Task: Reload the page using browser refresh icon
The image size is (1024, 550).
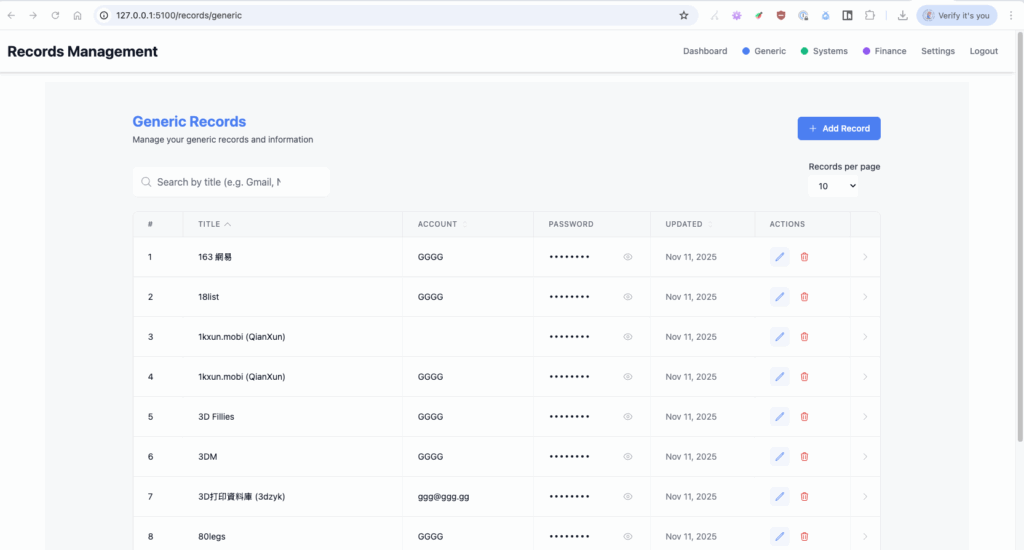Action: (x=55, y=16)
